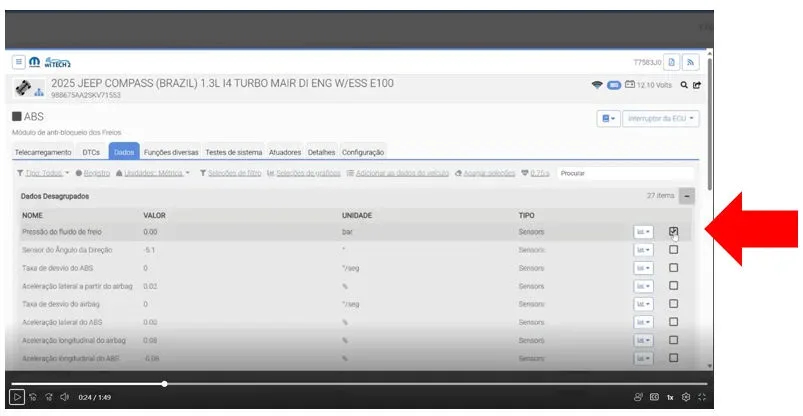Open graph dropdown for Sensor do Ângulo da Direção

click(643, 250)
